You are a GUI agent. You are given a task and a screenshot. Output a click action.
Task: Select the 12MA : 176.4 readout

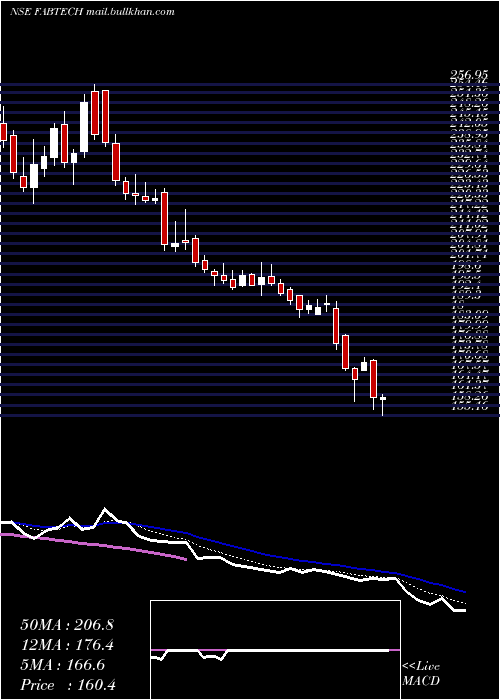tap(67, 645)
